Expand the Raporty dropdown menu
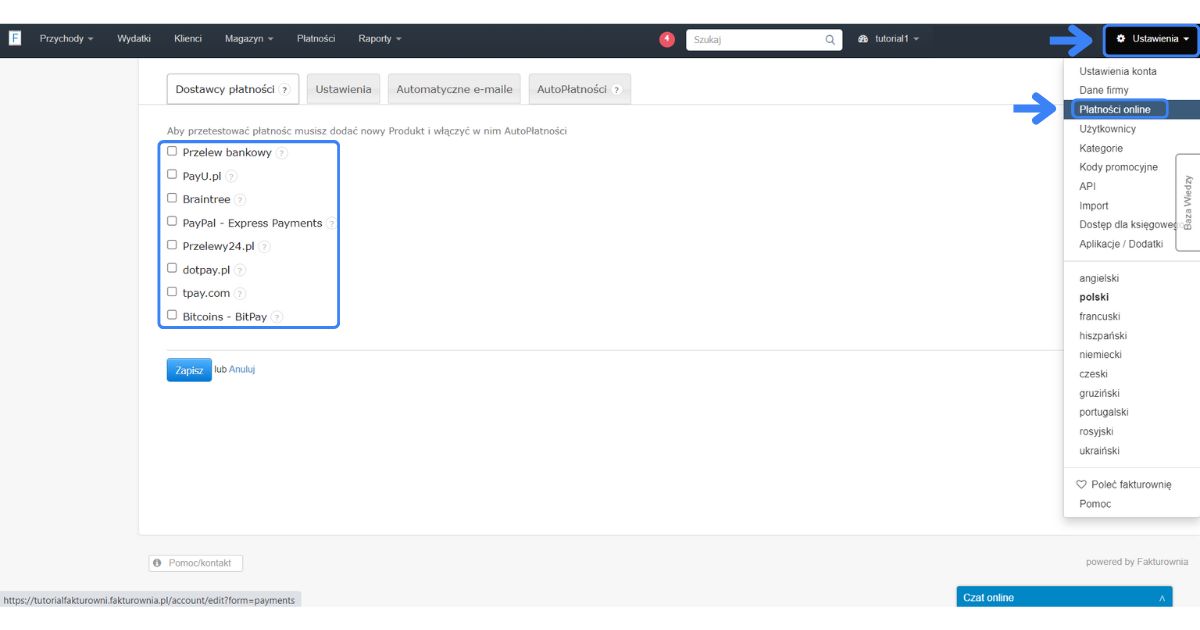Viewport: 1200px width, 630px height. click(x=380, y=39)
